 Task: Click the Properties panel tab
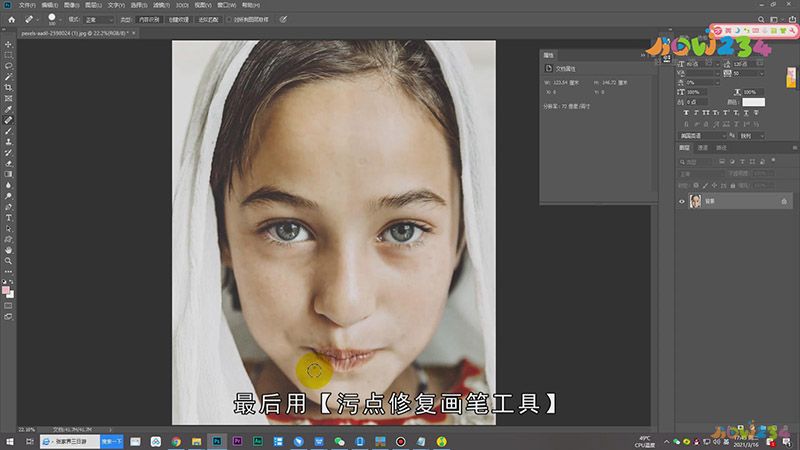(549, 55)
